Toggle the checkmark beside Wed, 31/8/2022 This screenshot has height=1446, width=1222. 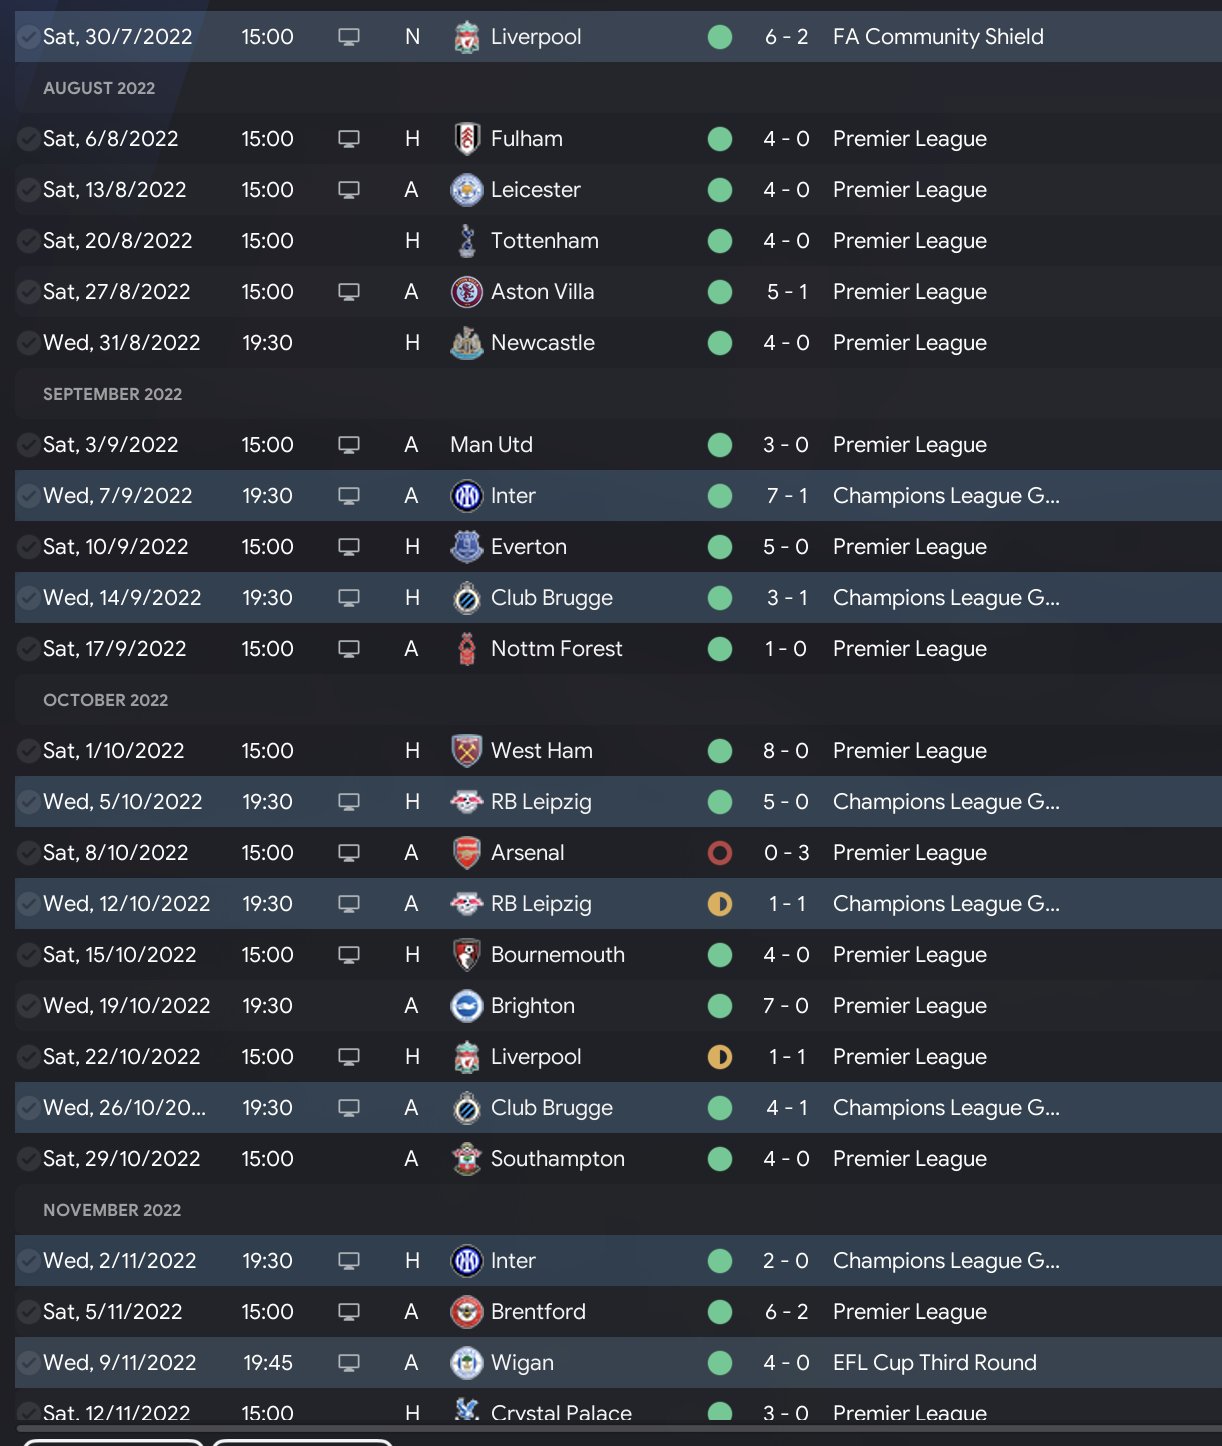click(29, 343)
